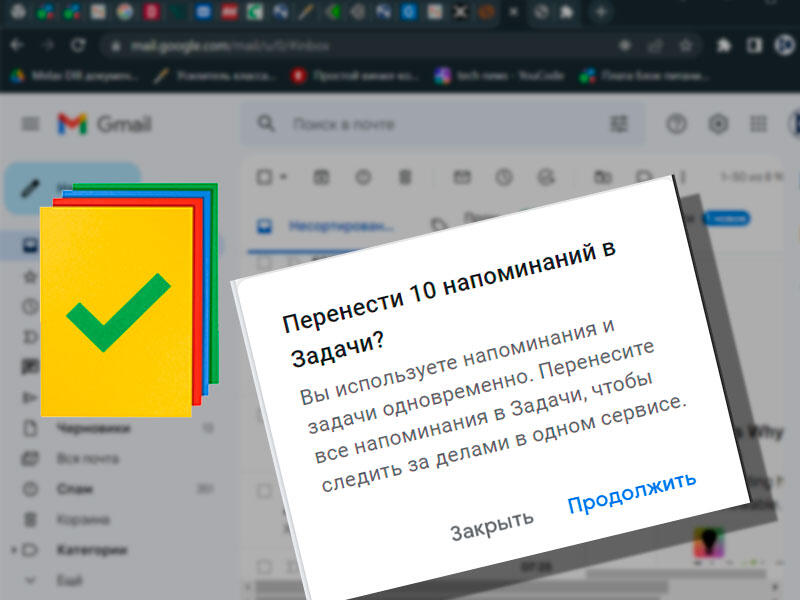The image size is (800, 600).
Task: Open the browser extensions puzzle icon
Action: coord(723,45)
